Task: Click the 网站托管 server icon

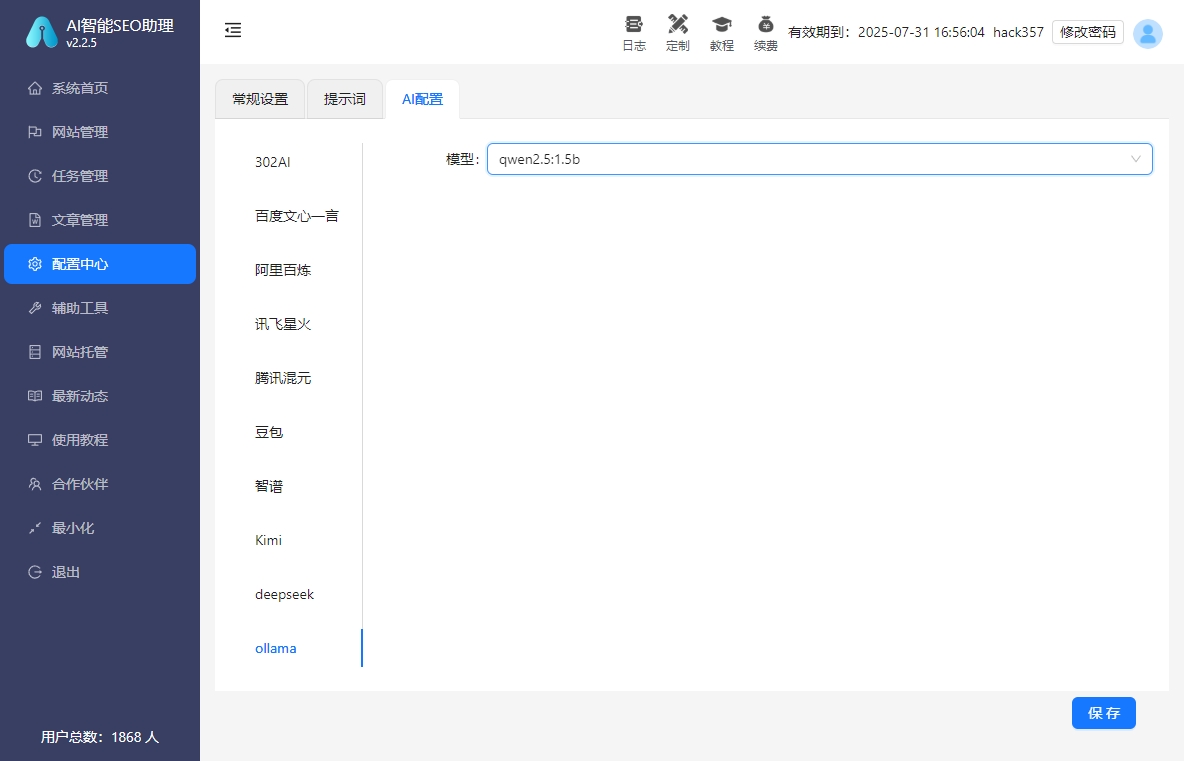Action: 35,352
